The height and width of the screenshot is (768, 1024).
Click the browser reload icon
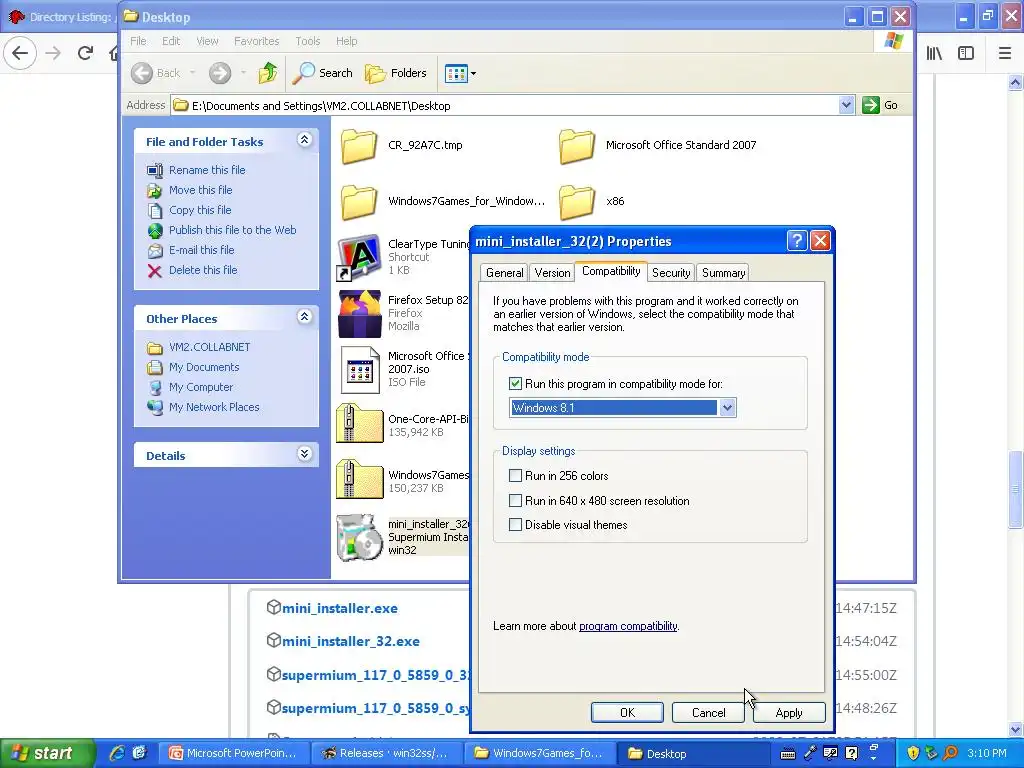tap(85, 53)
